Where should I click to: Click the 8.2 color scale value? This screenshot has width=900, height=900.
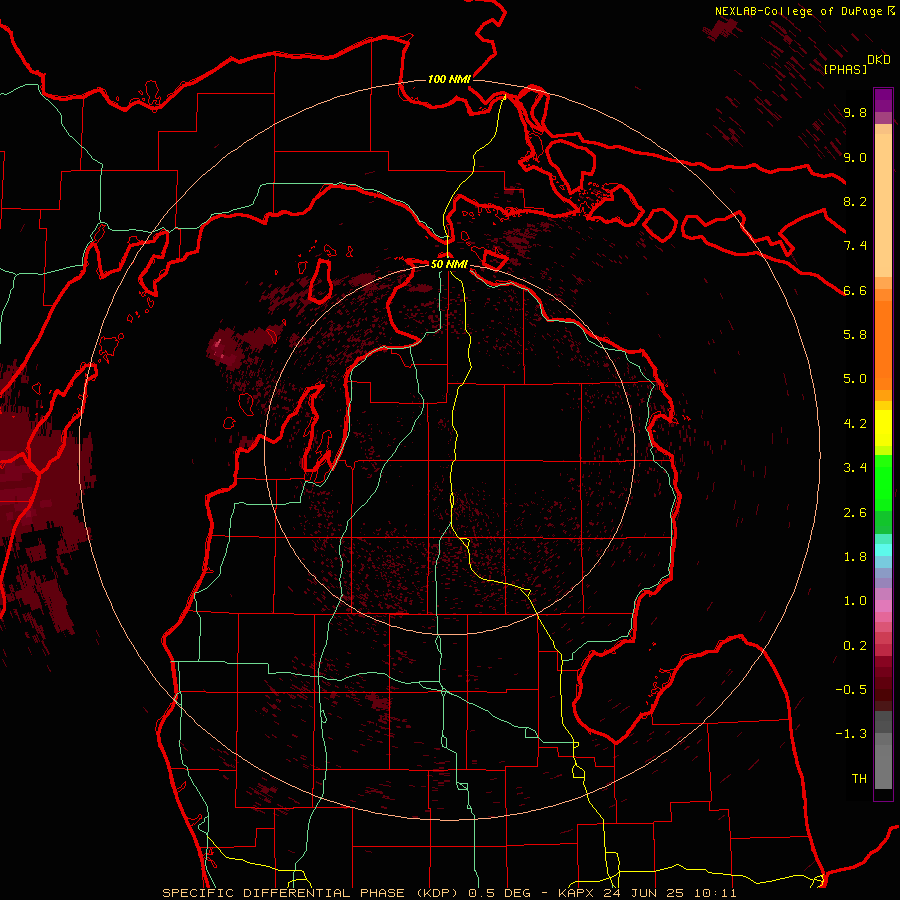pos(855,201)
